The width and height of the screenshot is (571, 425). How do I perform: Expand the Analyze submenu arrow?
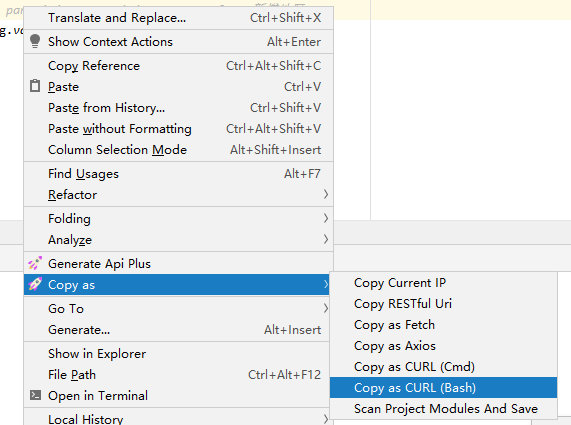[x=326, y=239]
